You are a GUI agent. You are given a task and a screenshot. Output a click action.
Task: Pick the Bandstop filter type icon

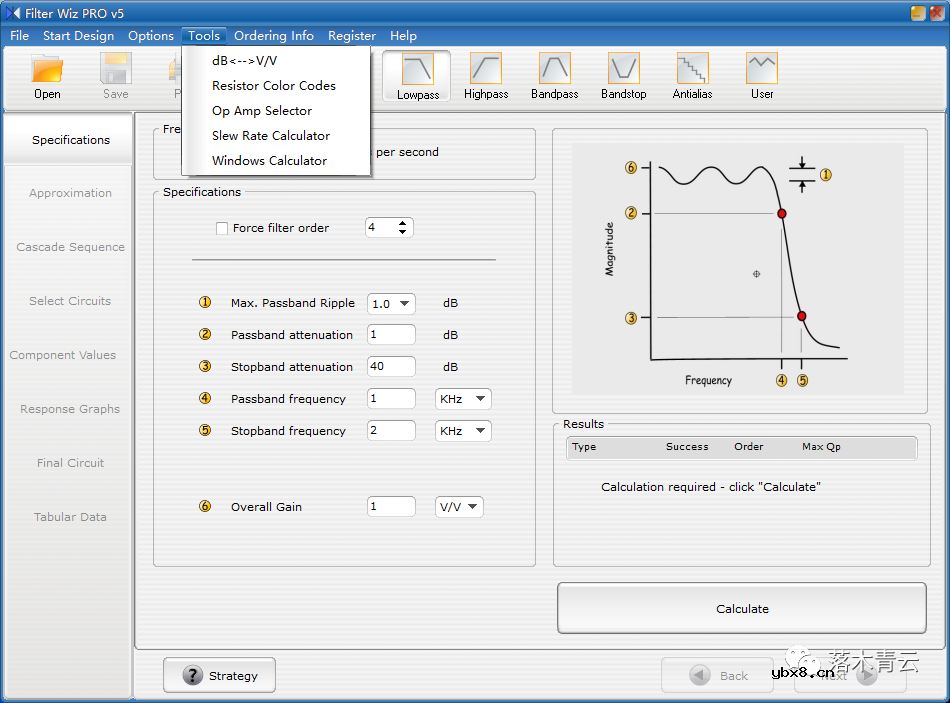624,70
